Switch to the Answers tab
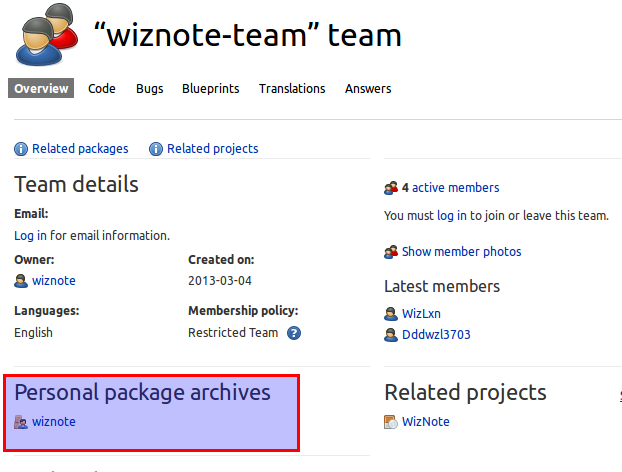The image size is (622, 472). click(368, 89)
